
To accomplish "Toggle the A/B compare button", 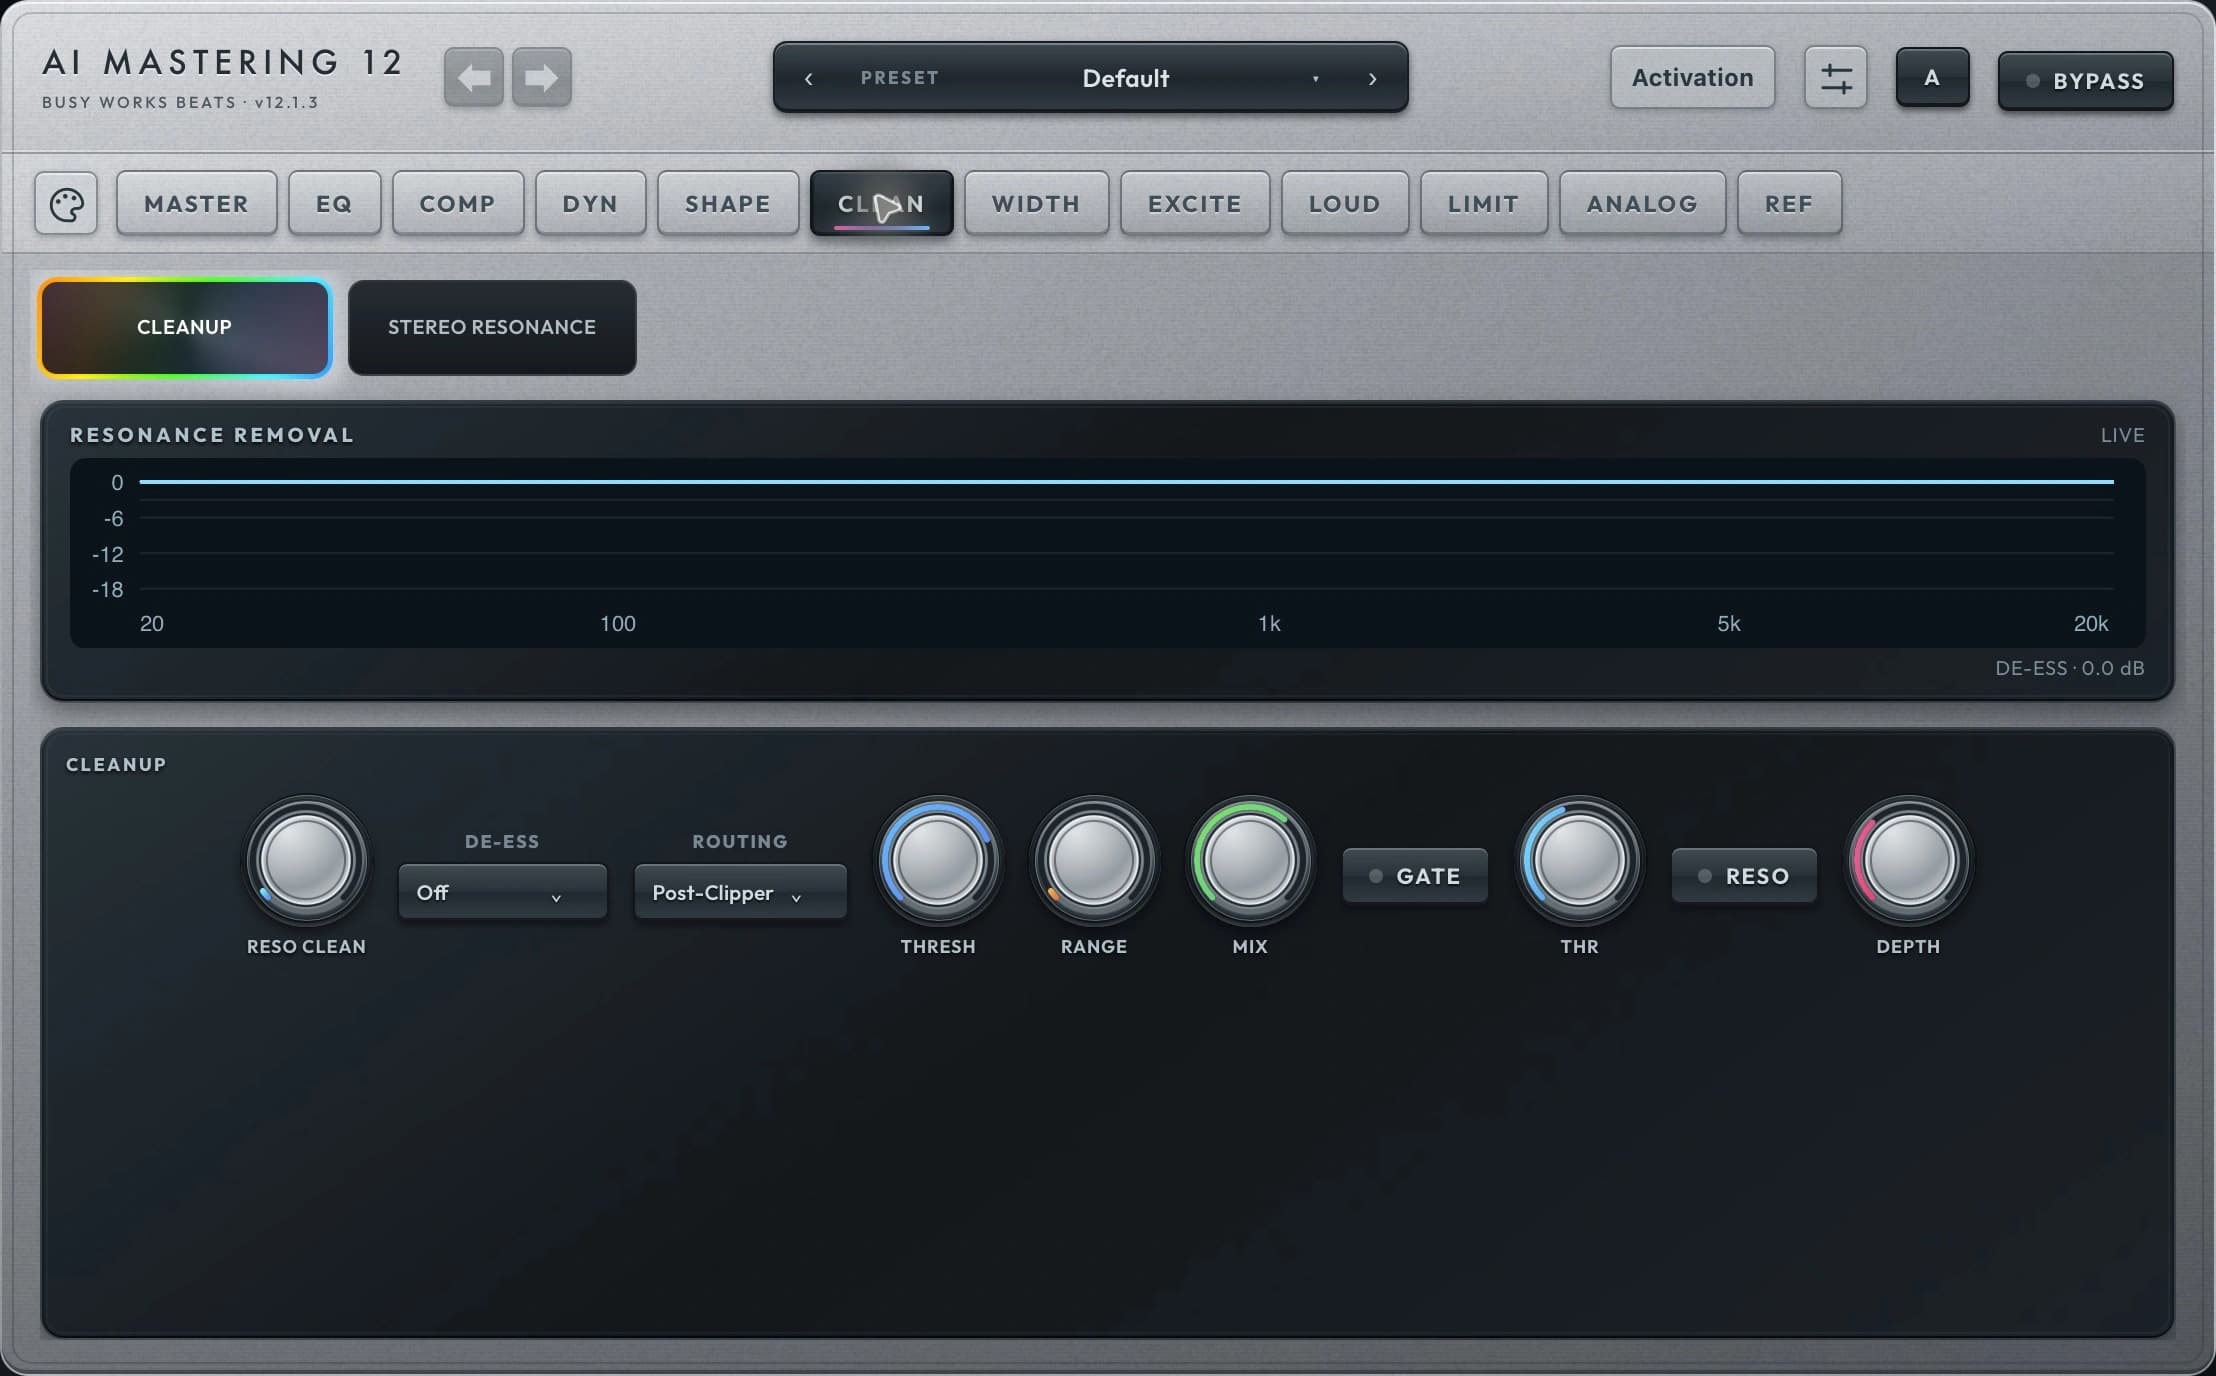I will pyautogui.click(x=1932, y=77).
